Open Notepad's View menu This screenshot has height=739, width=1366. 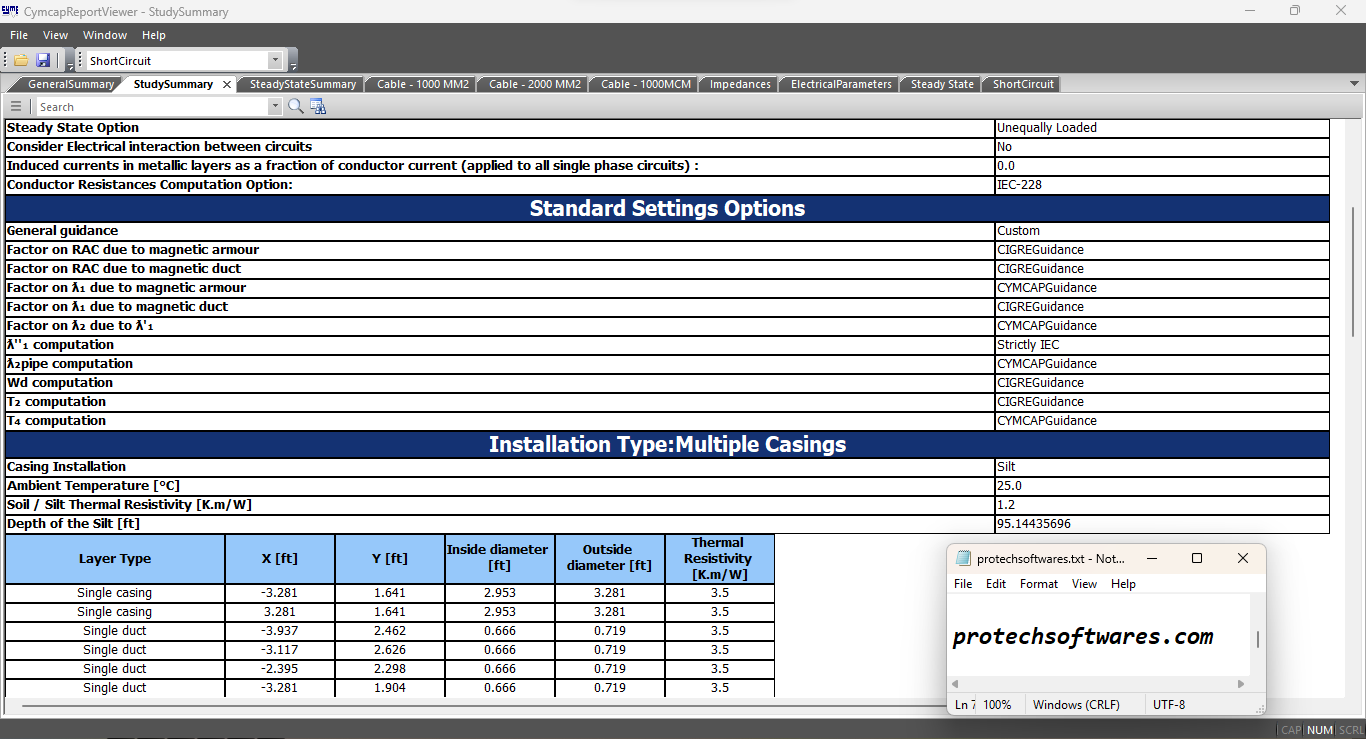[x=1084, y=584]
